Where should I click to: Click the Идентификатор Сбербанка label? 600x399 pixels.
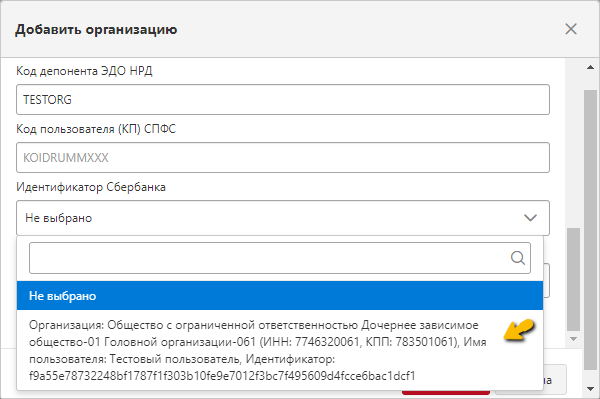(91, 187)
